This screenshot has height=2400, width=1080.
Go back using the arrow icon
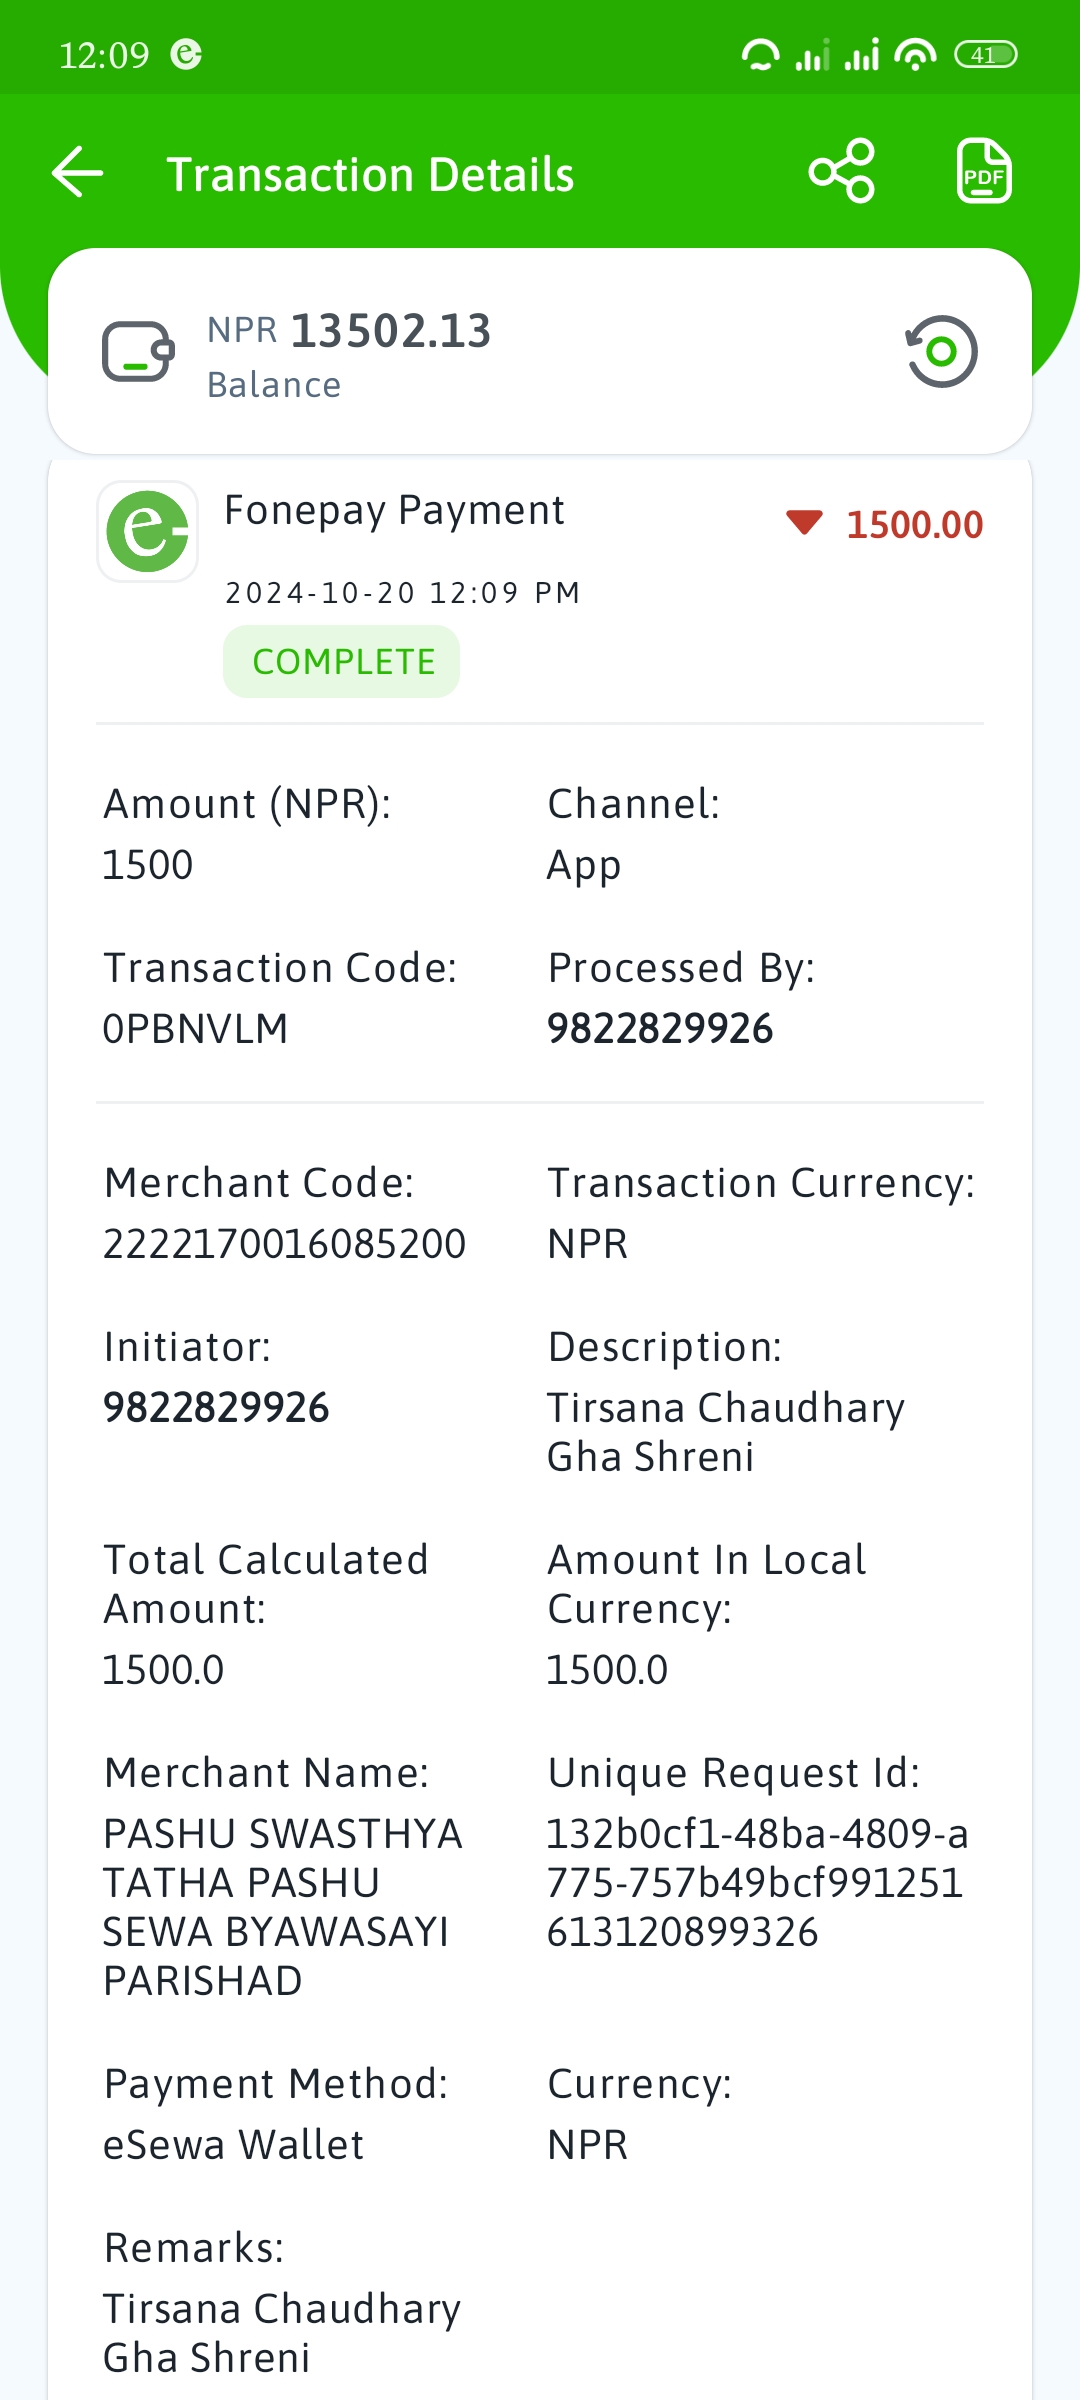[78, 172]
